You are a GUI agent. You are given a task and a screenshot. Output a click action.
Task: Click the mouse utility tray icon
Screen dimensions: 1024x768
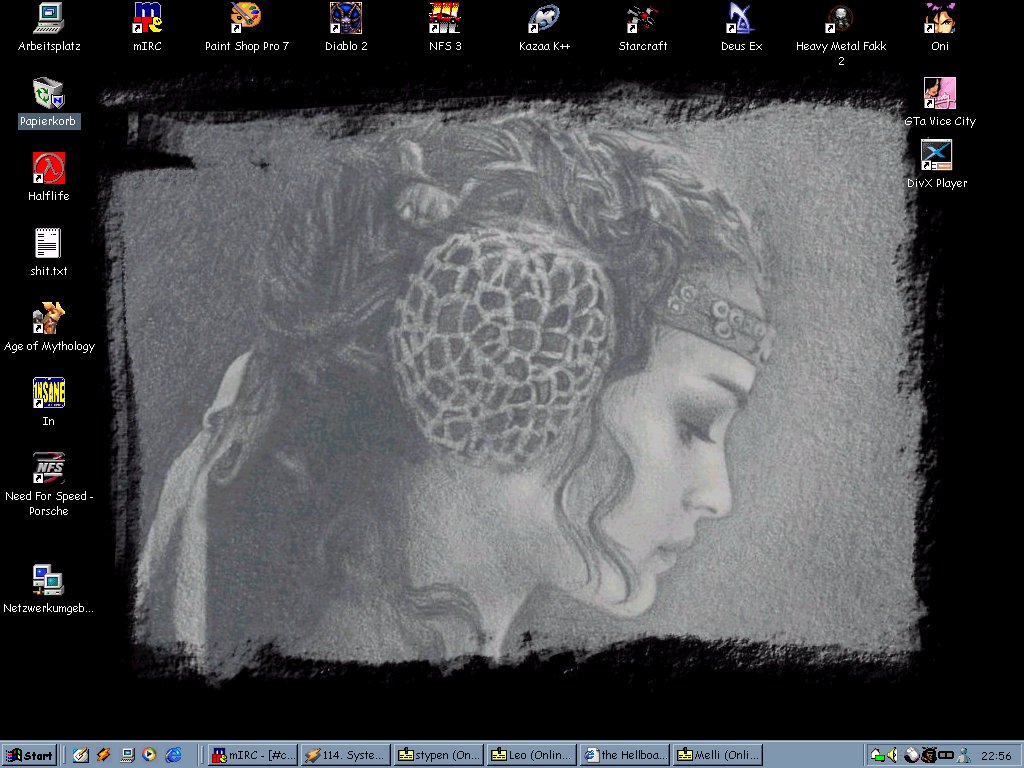click(x=912, y=756)
